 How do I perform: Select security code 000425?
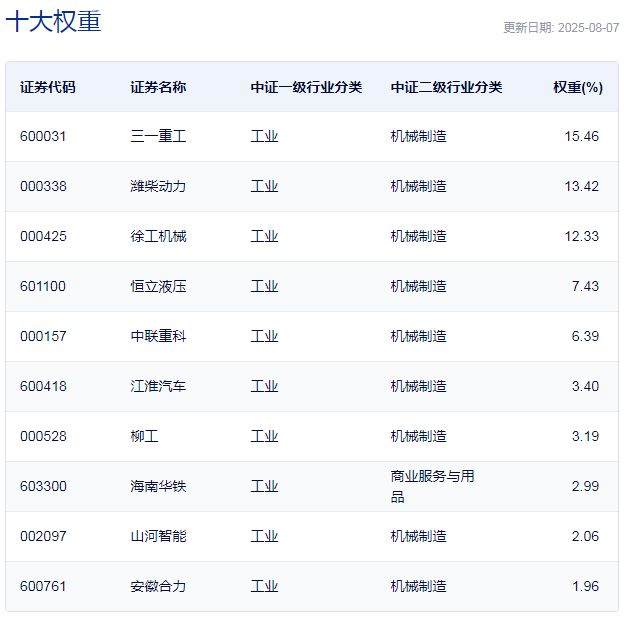(x=43, y=236)
